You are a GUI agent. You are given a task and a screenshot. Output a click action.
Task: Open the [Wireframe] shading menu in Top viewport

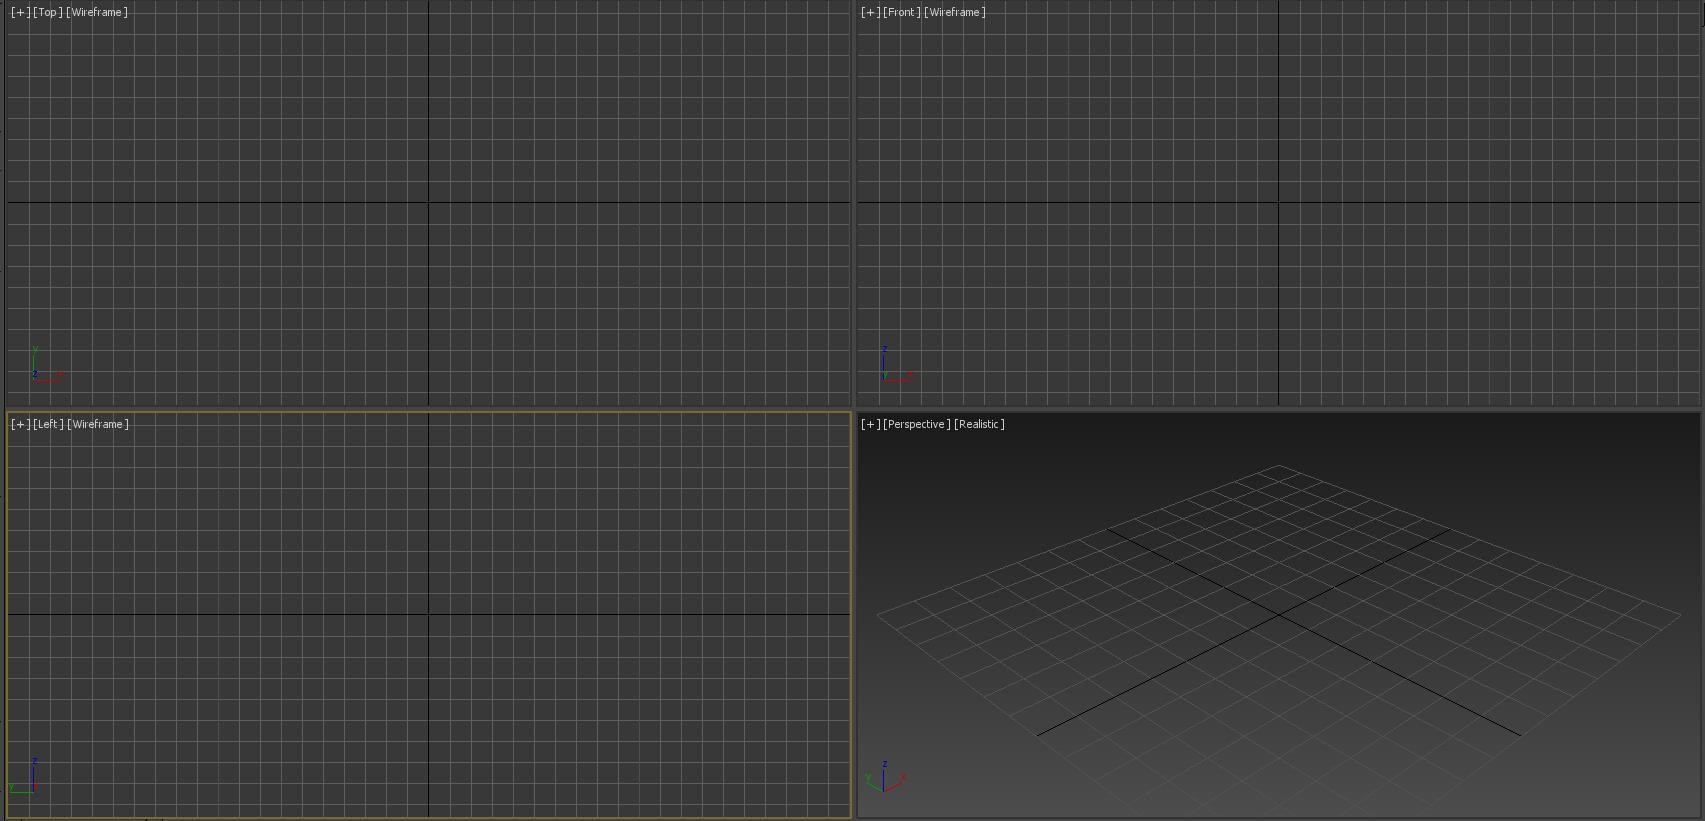pos(97,12)
